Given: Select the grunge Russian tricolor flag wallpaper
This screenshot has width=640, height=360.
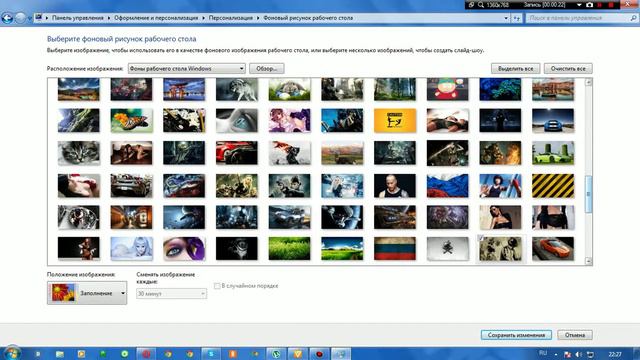Looking at the screenshot, I should (x=395, y=248).
